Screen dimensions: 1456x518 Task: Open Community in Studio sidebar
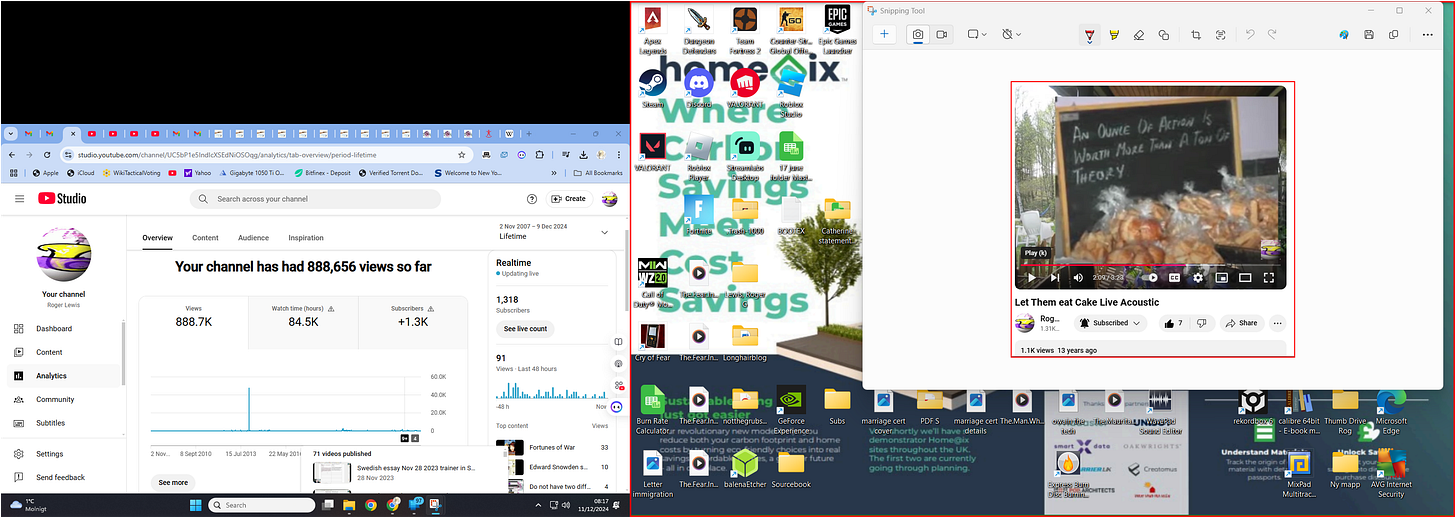[x=55, y=399]
